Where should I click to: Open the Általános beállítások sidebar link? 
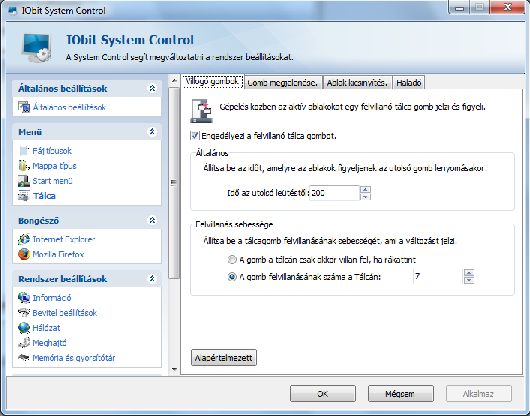click(69, 107)
